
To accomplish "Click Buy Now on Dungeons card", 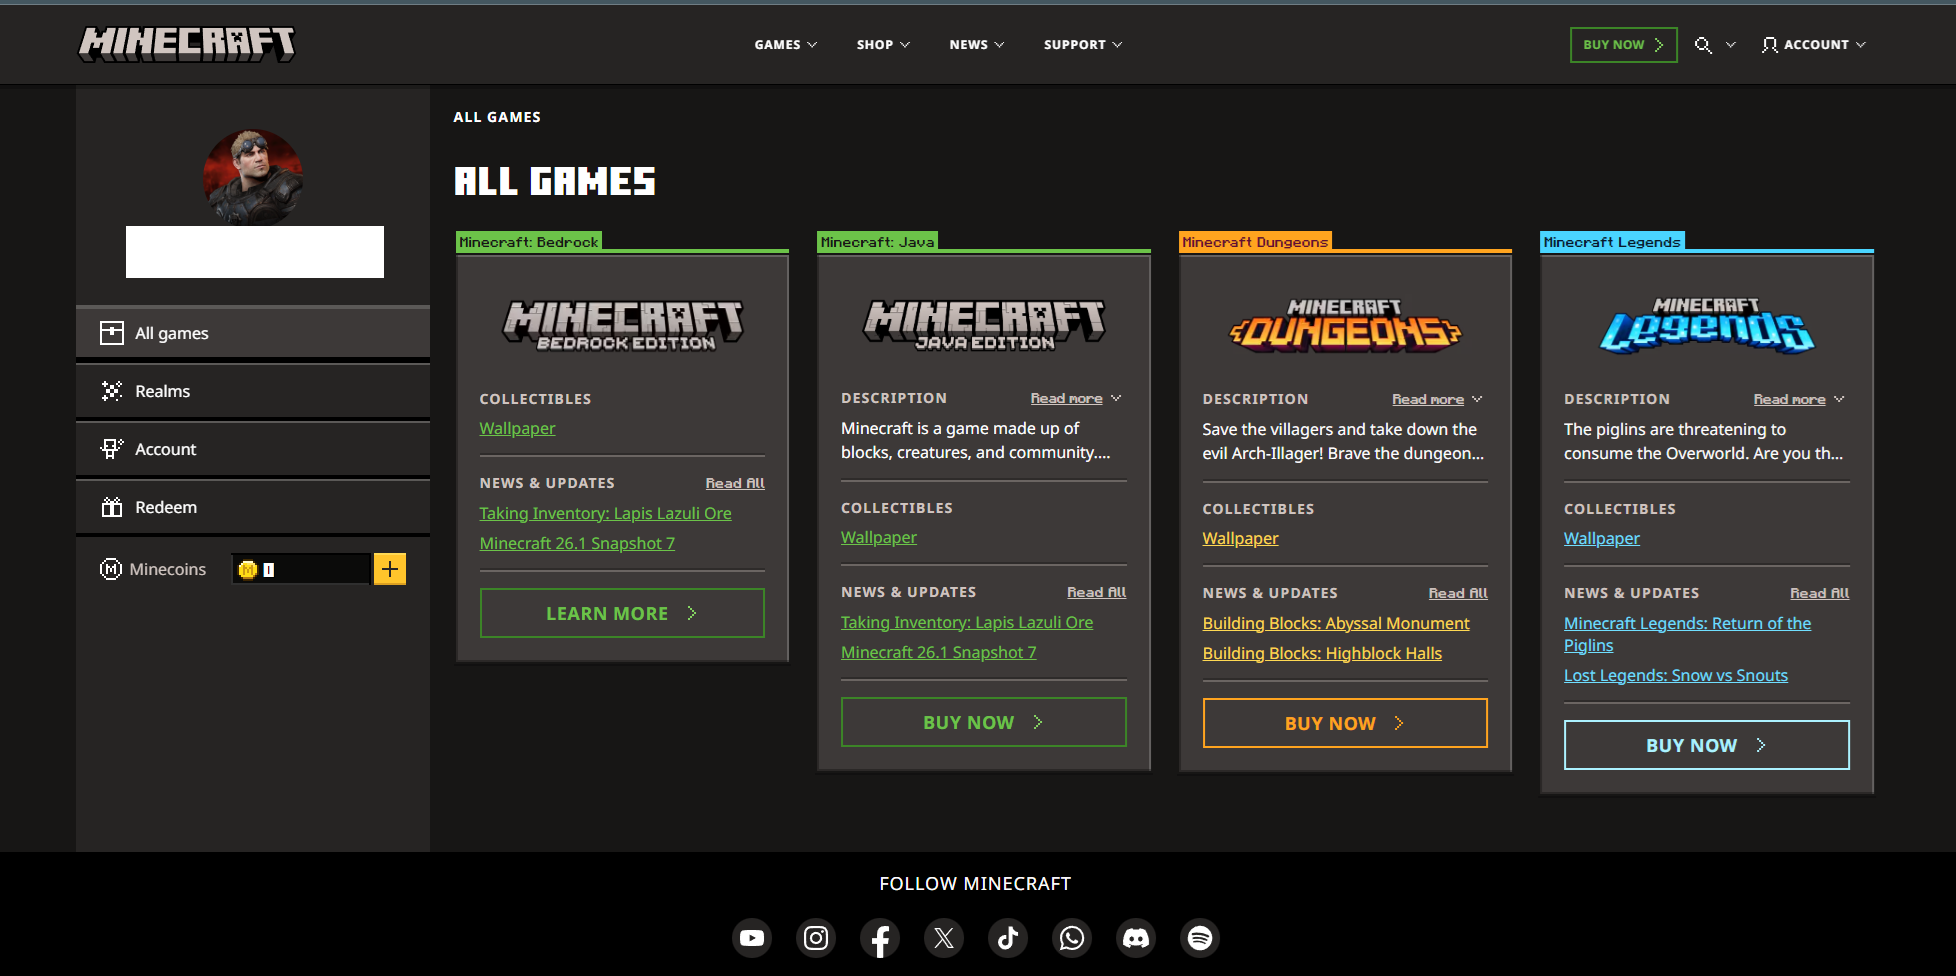I will click(x=1345, y=723).
